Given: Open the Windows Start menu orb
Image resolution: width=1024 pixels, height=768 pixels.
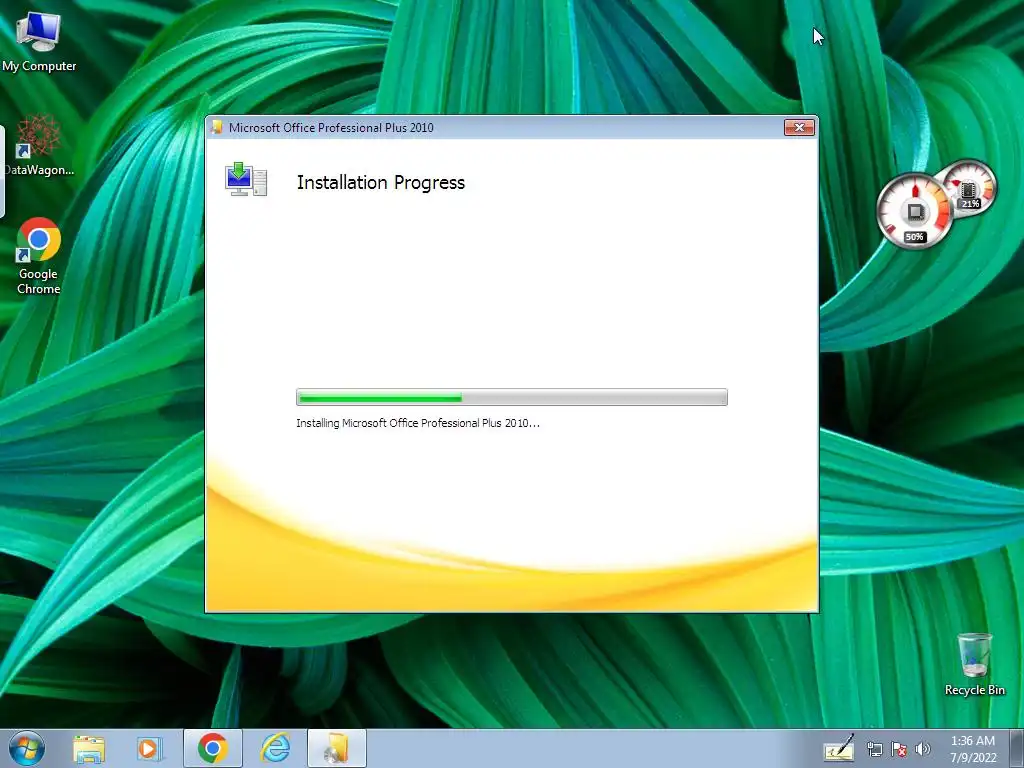Looking at the screenshot, I should pos(27,748).
